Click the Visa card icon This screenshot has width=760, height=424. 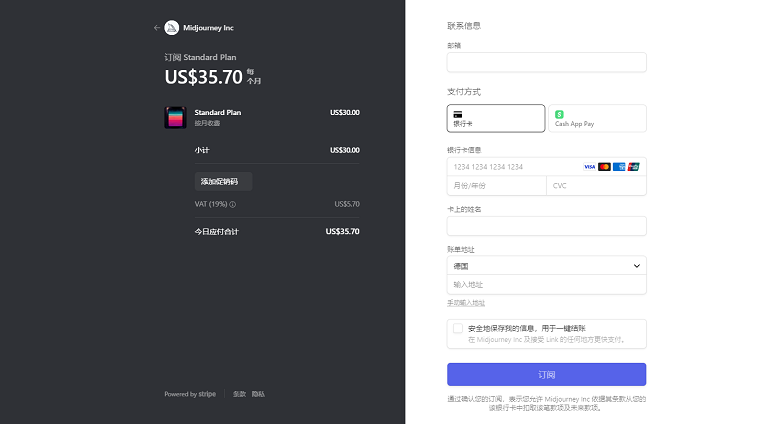589,167
